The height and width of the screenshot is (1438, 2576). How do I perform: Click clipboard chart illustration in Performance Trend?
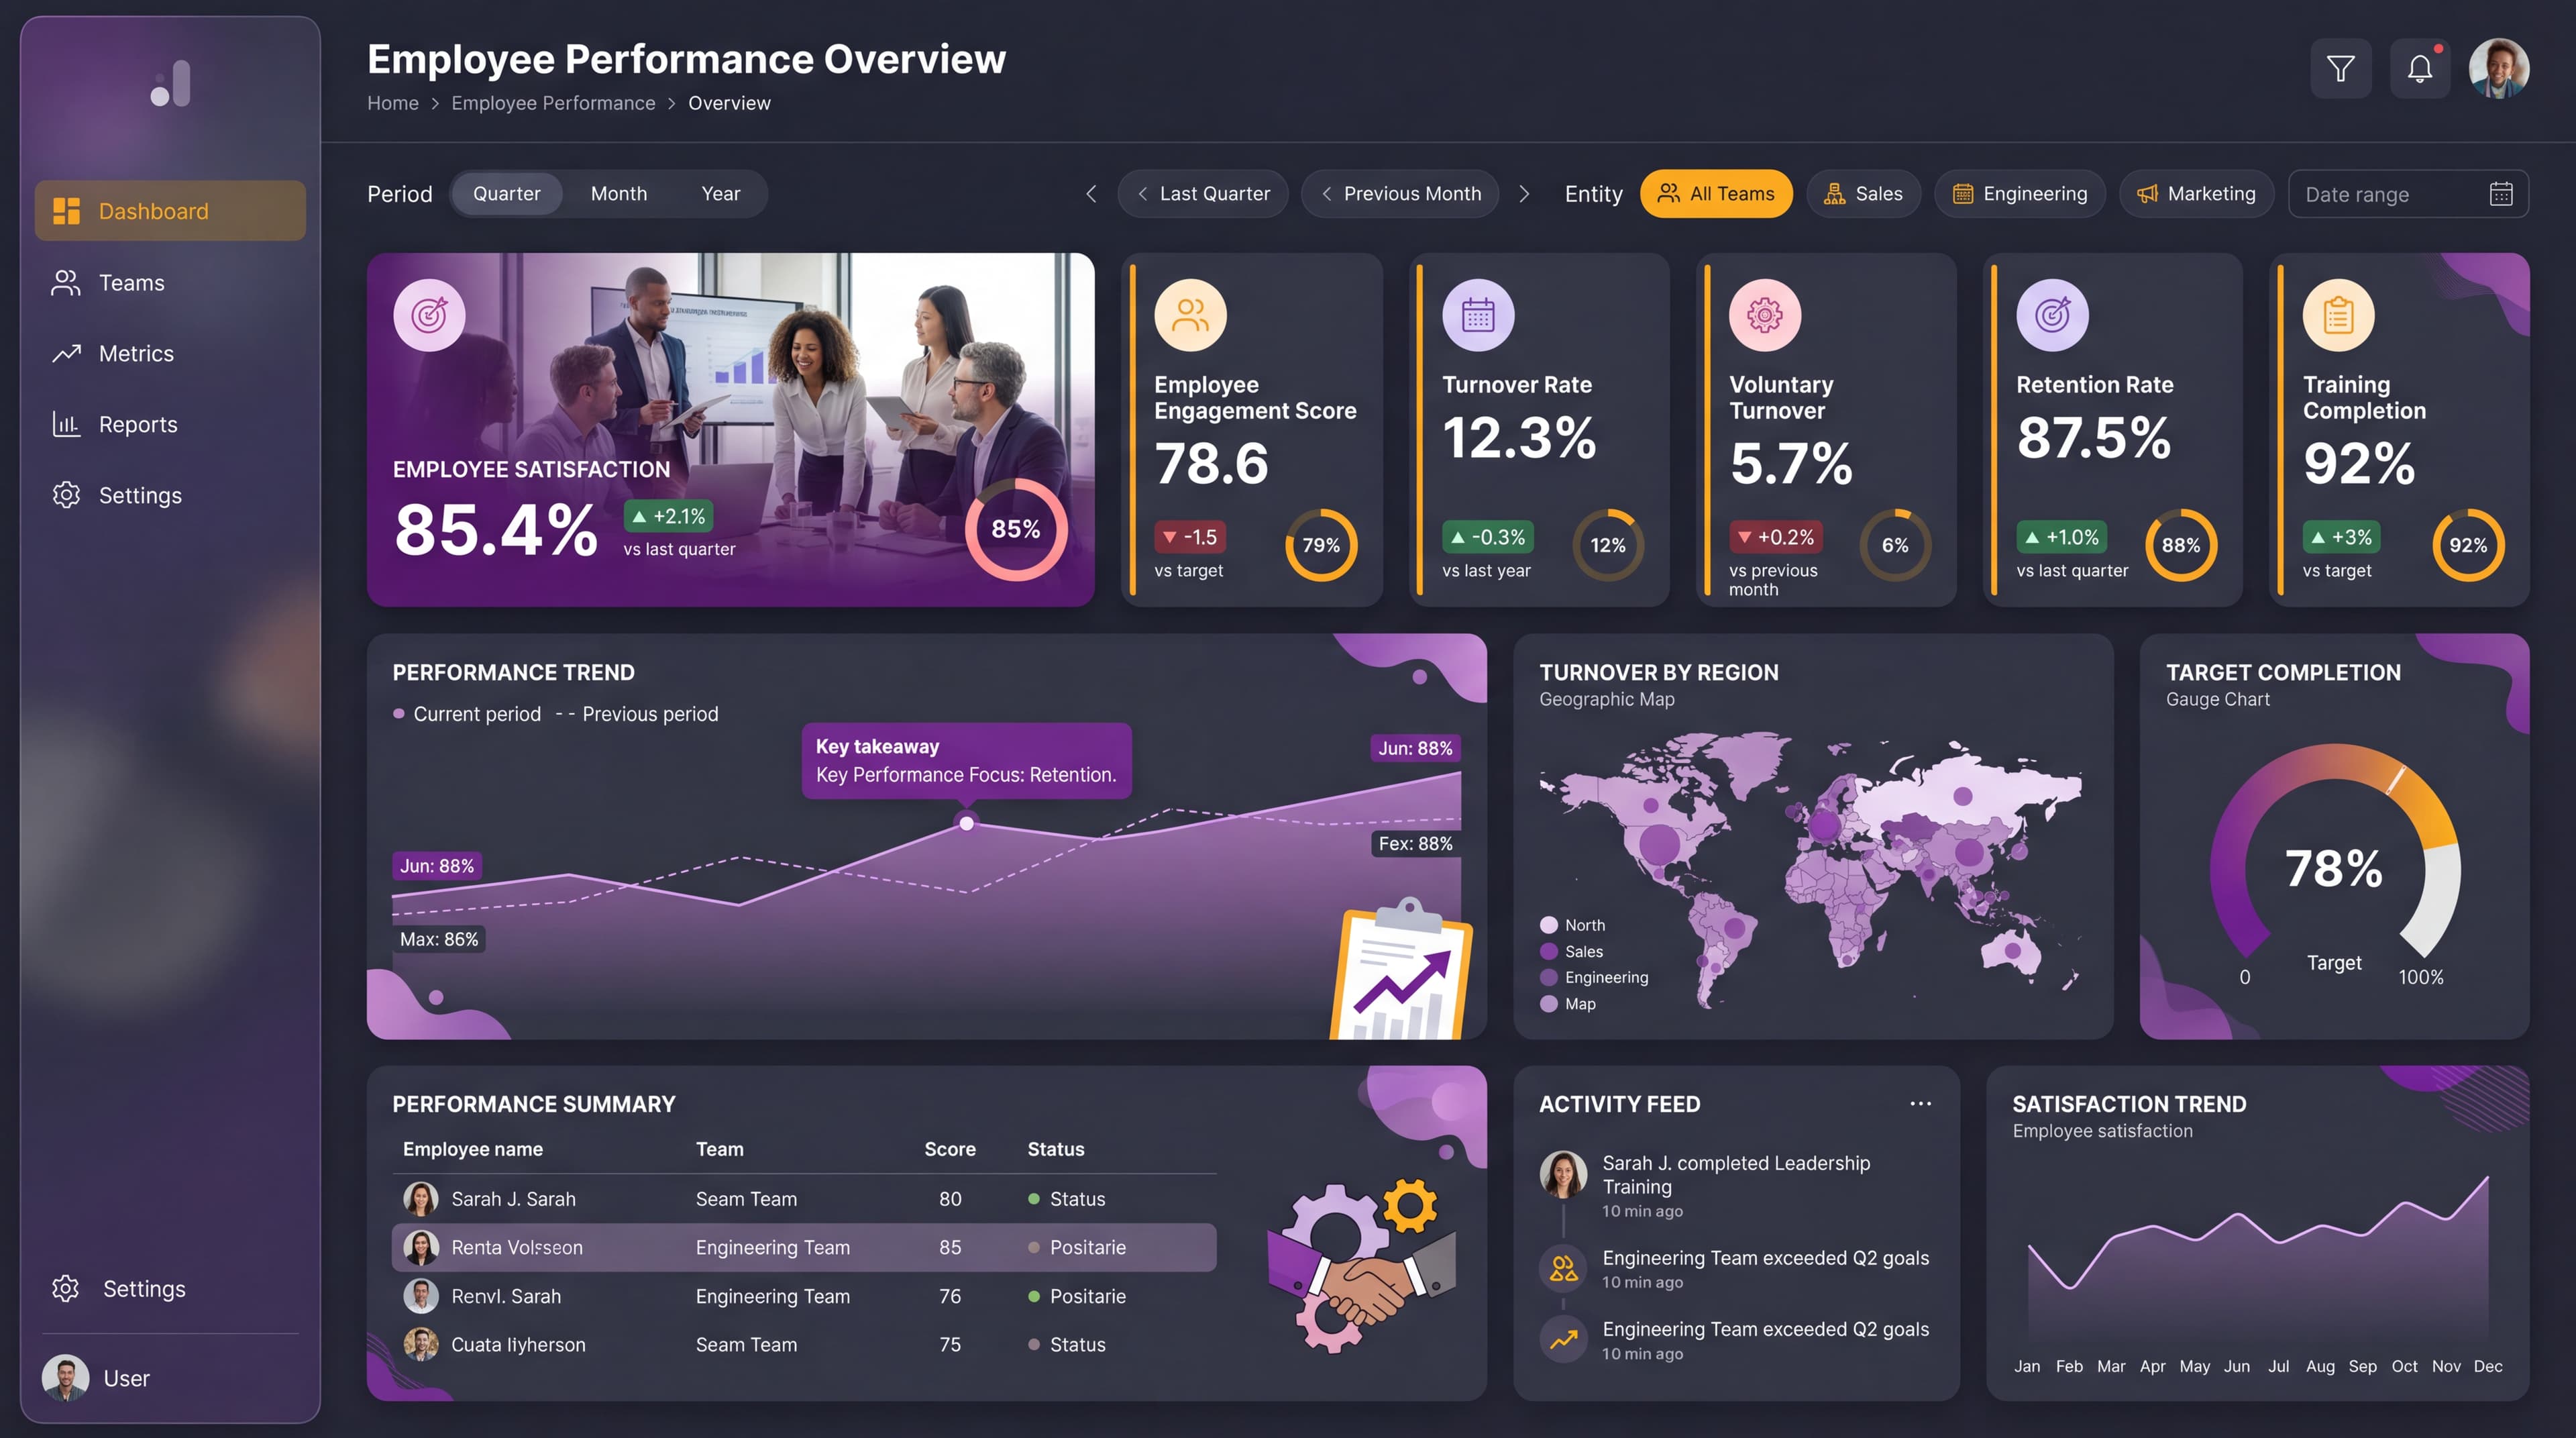pos(1401,969)
